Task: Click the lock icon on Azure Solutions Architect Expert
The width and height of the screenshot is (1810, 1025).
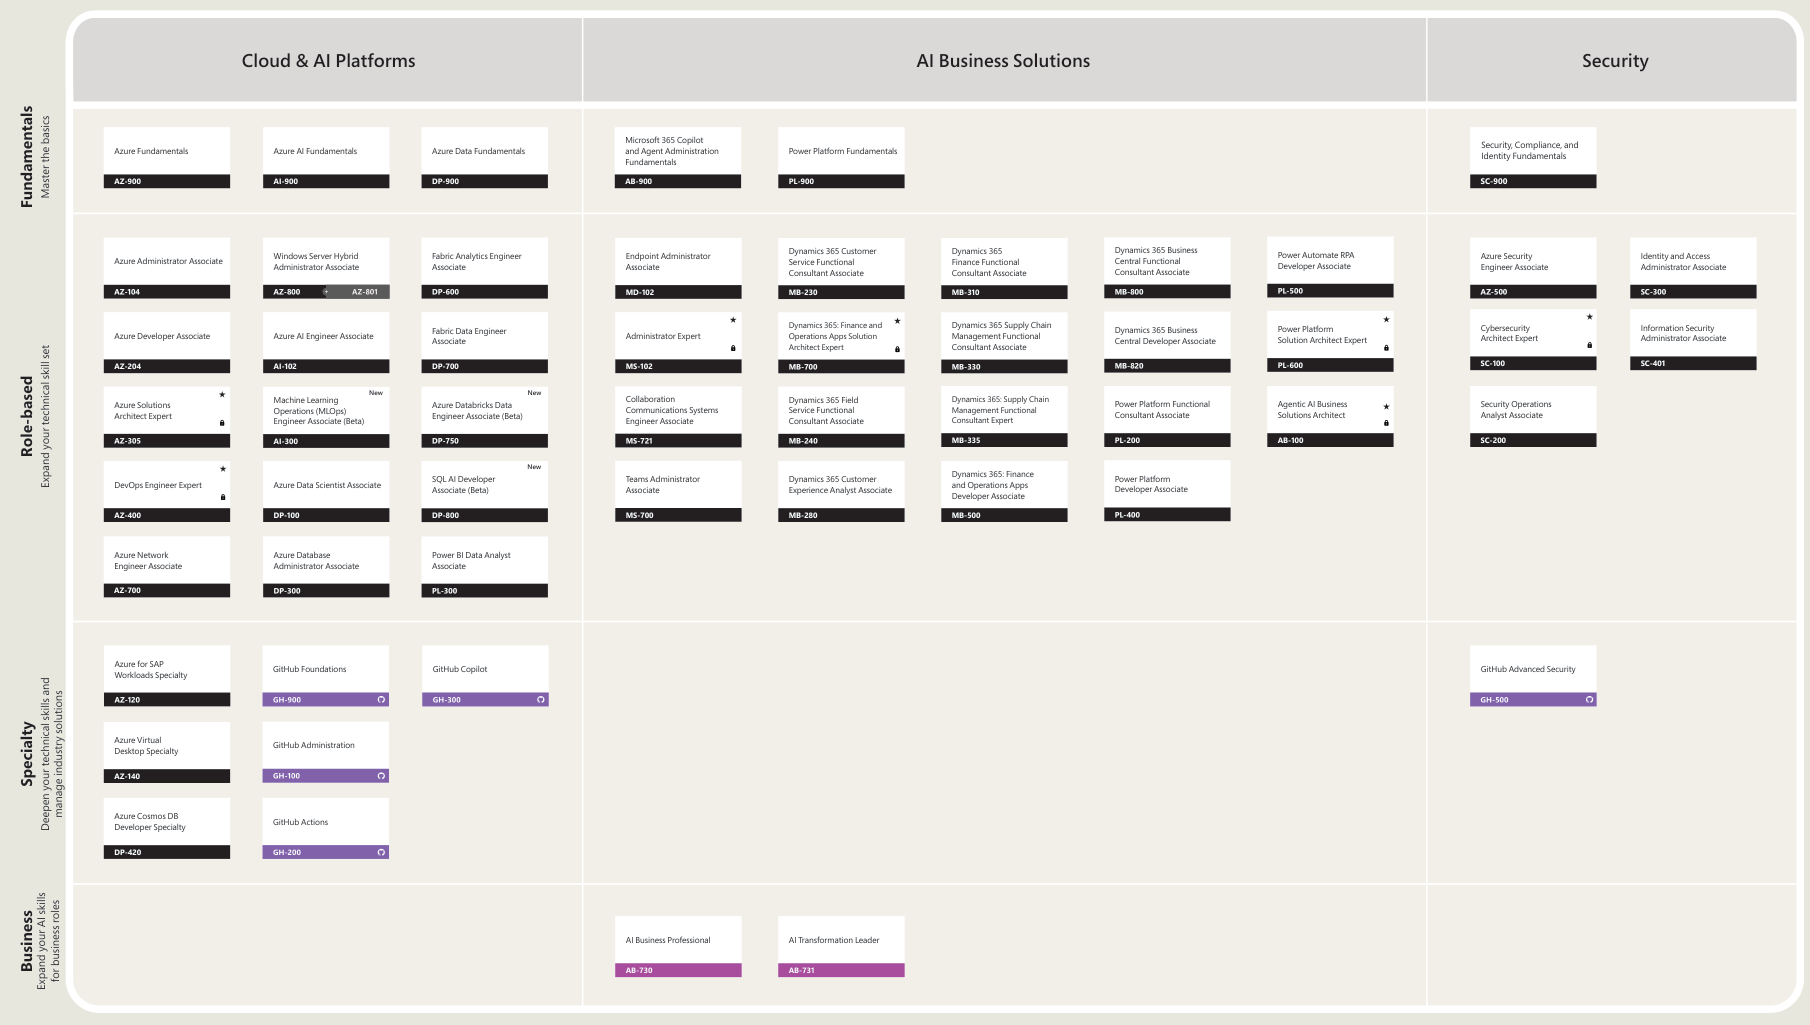Action: pyautogui.click(x=222, y=423)
